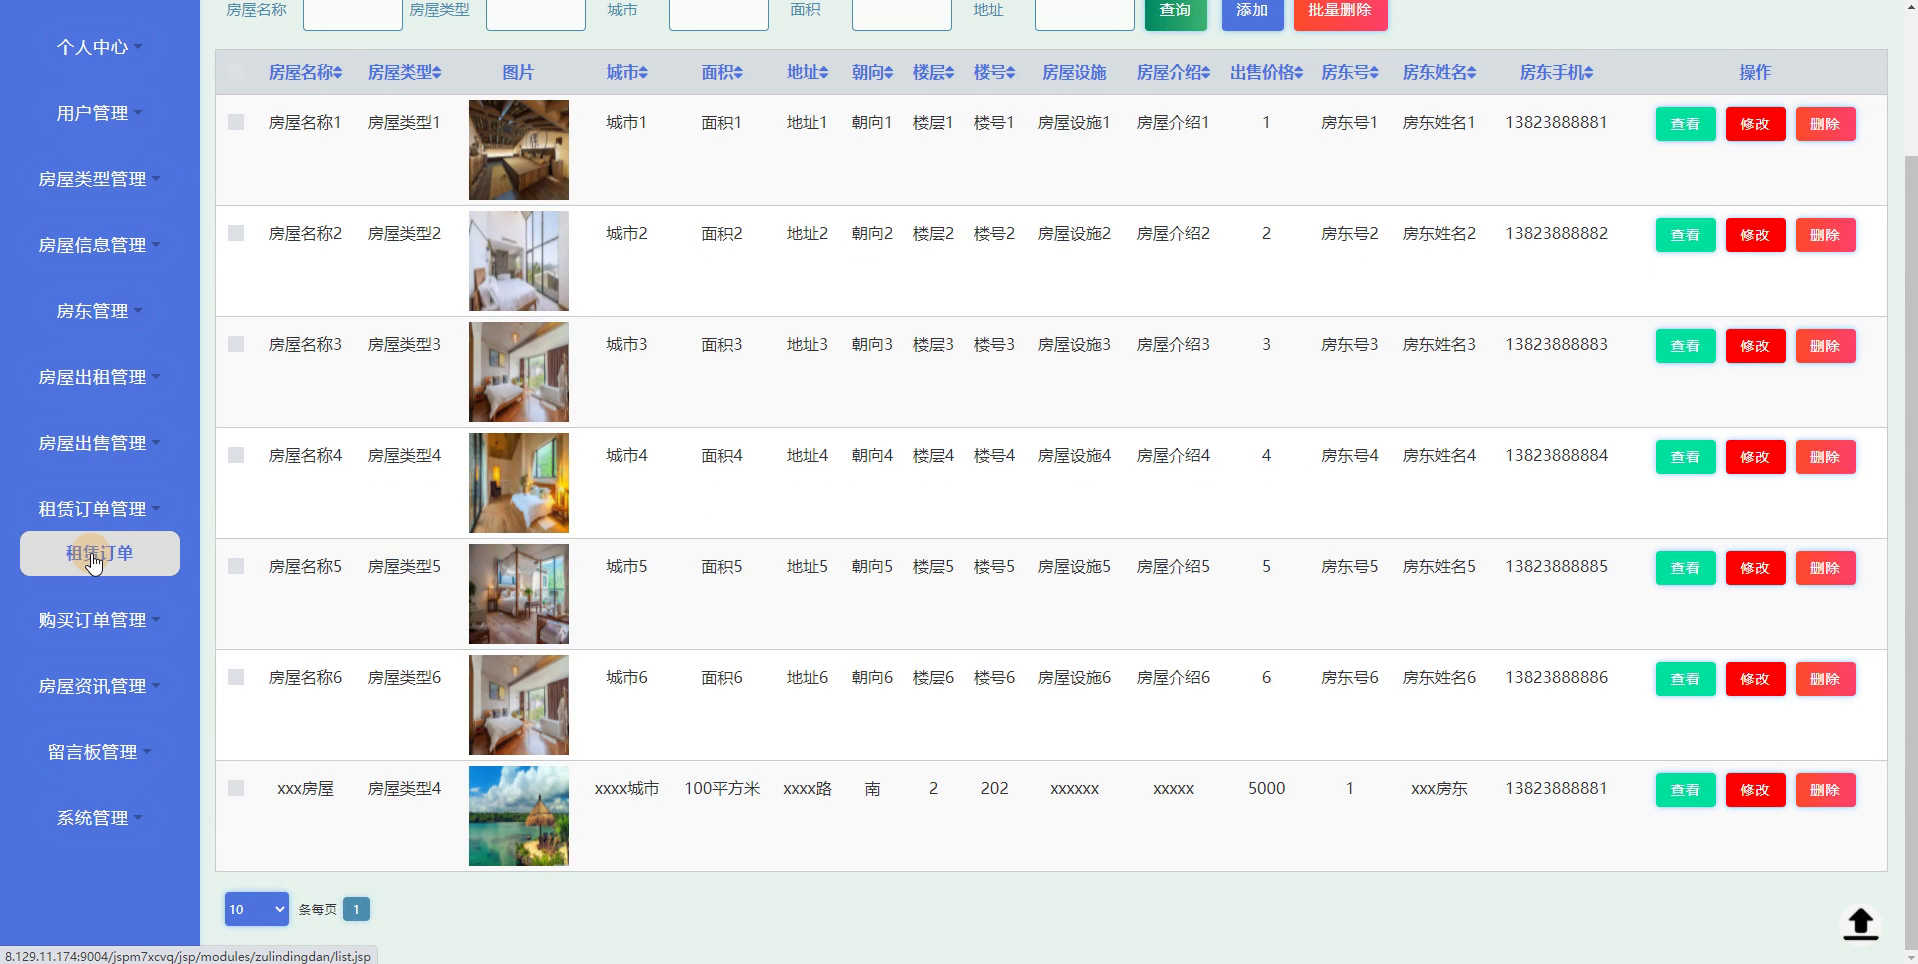This screenshot has width=1918, height=964.
Task: Open the rows-per-page dropdown showing 10
Action: coord(256,909)
